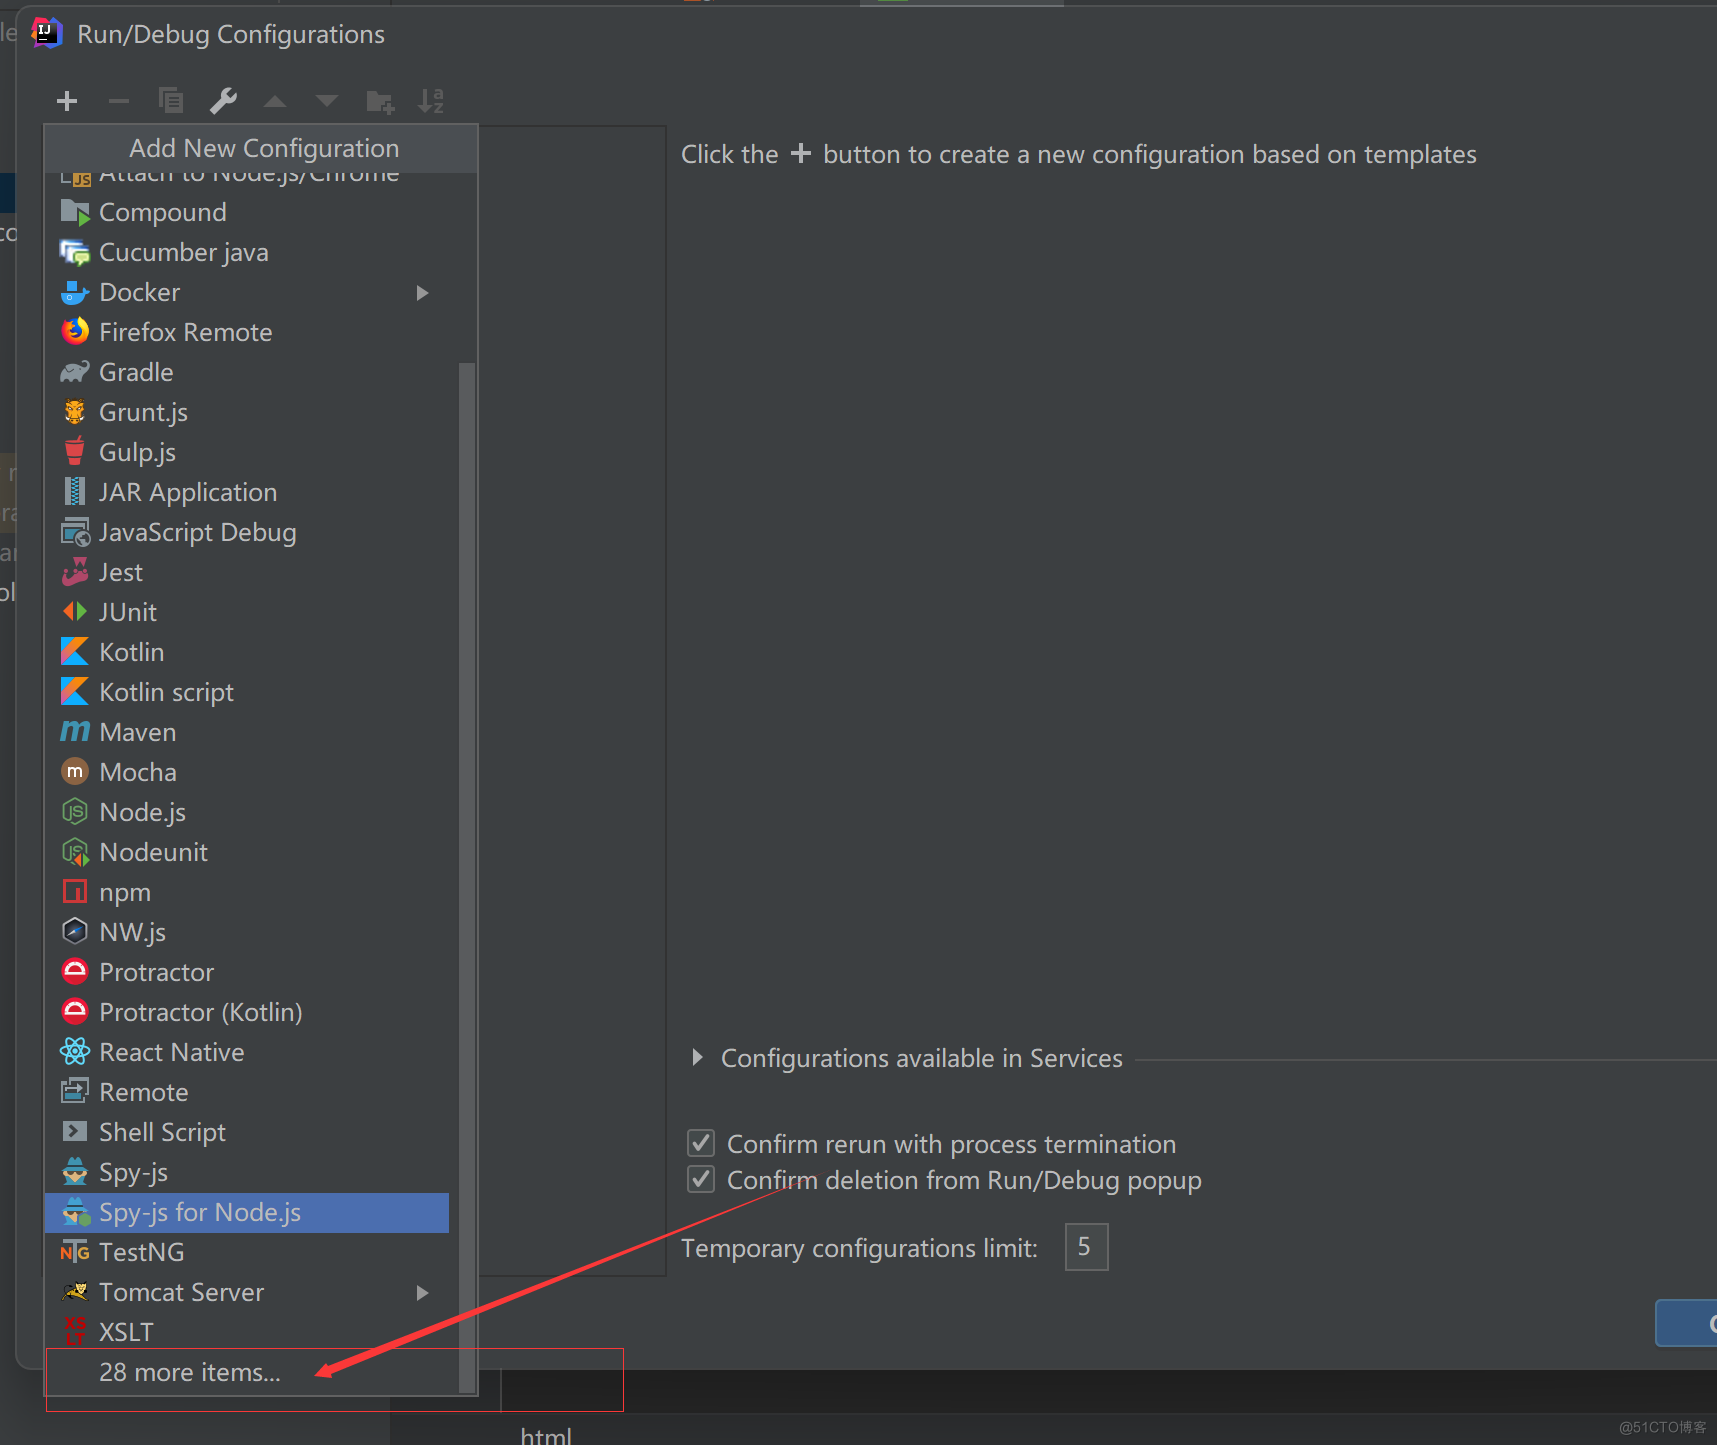Click the Move Up arrow icon
The width and height of the screenshot is (1717, 1445).
pyautogui.click(x=275, y=101)
